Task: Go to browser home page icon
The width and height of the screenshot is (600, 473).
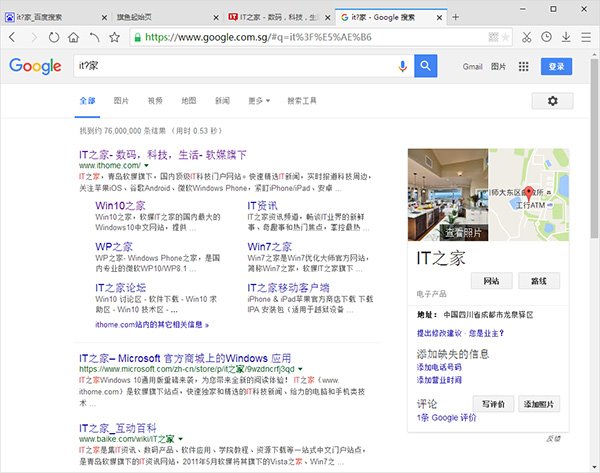Action: pyautogui.click(x=73, y=37)
